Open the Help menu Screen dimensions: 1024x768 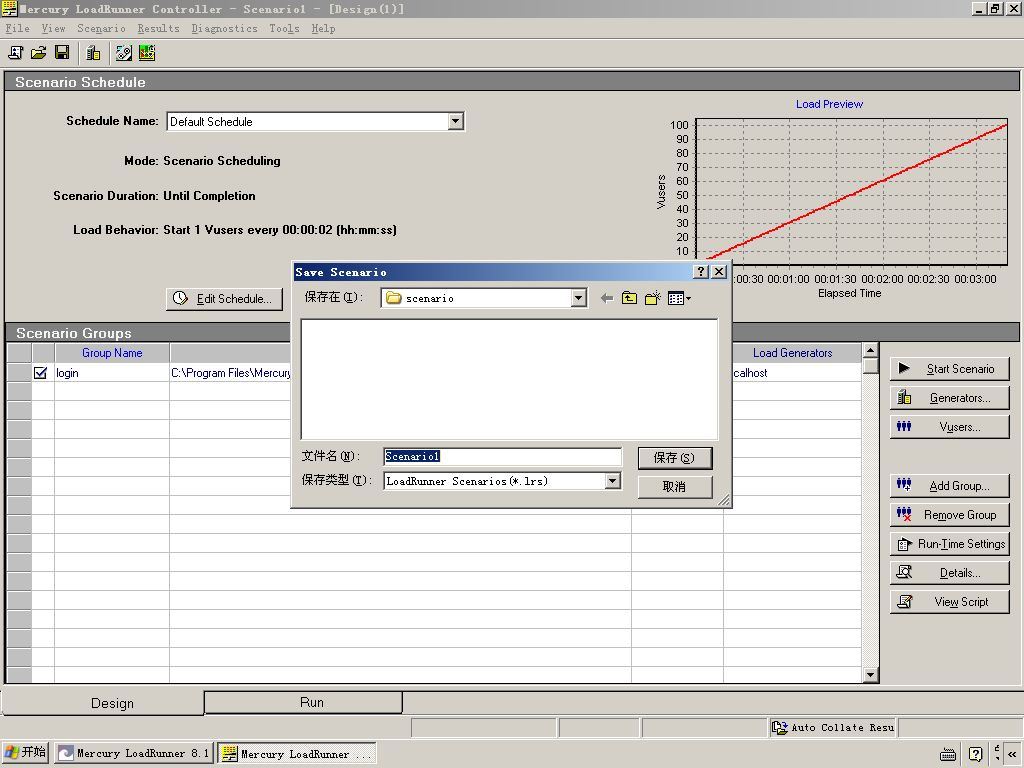pos(323,28)
